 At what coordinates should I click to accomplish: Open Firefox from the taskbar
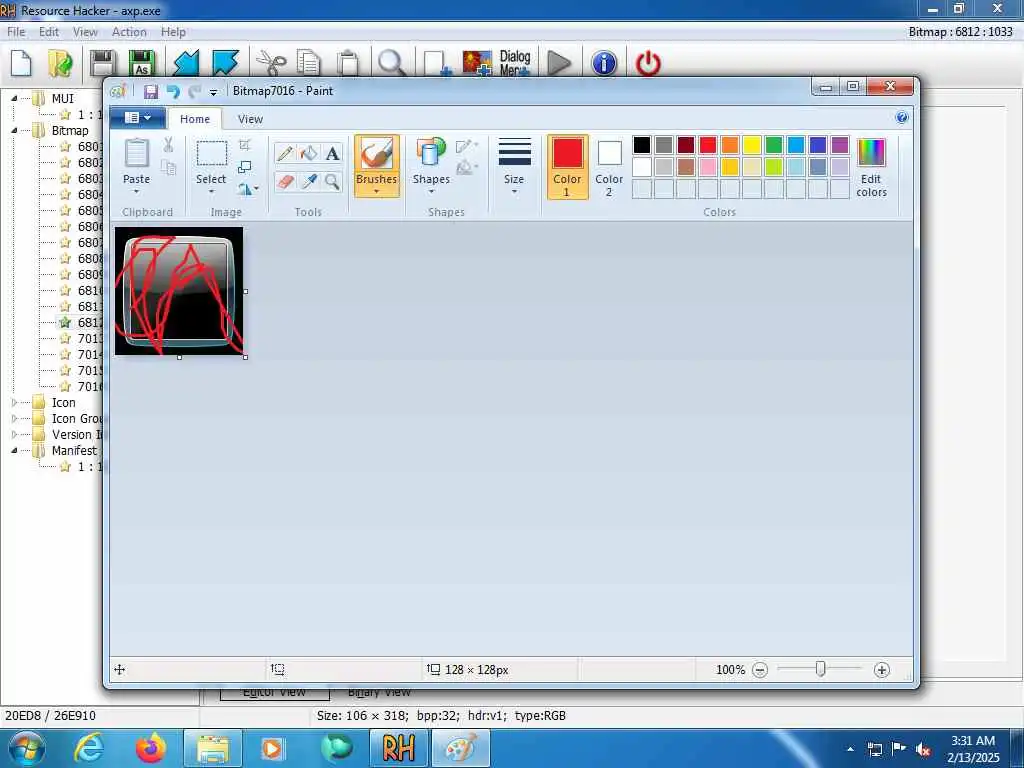pyautogui.click(x=150, y=748)
